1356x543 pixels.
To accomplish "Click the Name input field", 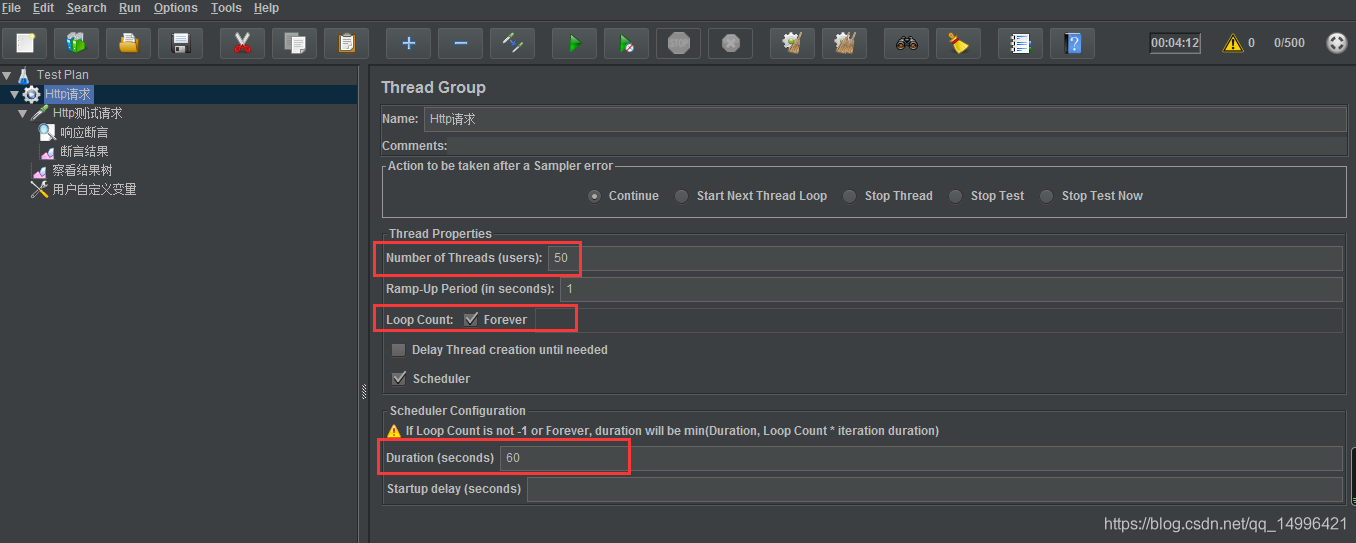I will point(885,119).
